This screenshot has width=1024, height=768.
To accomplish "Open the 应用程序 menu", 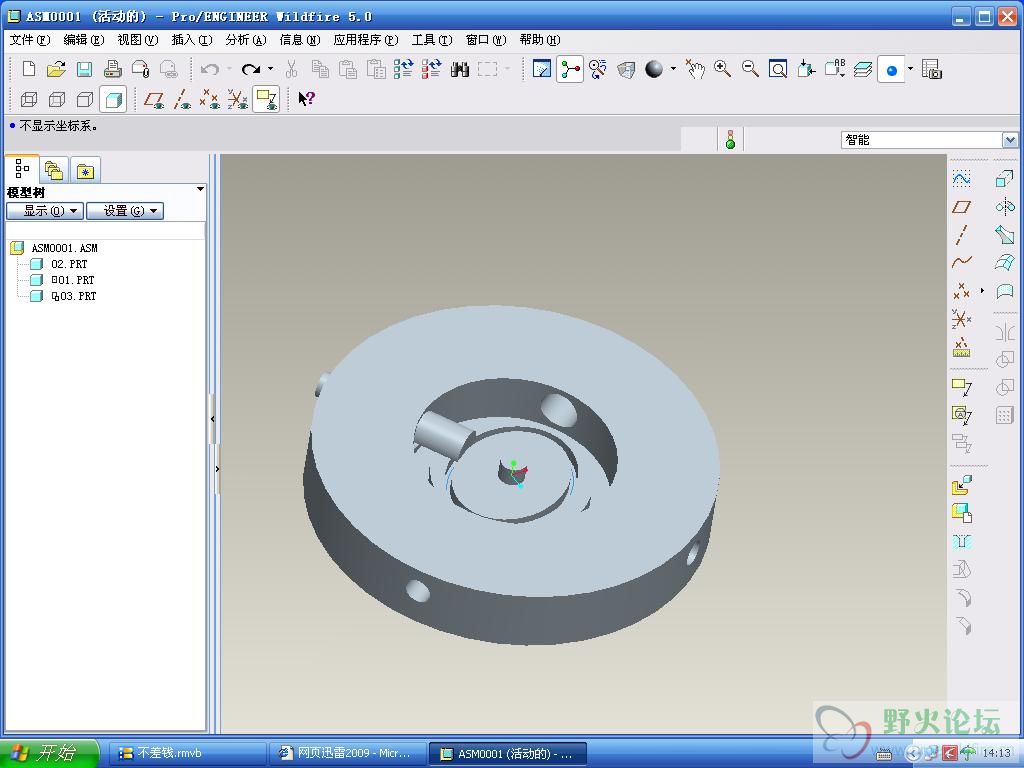I will point(366,40).
